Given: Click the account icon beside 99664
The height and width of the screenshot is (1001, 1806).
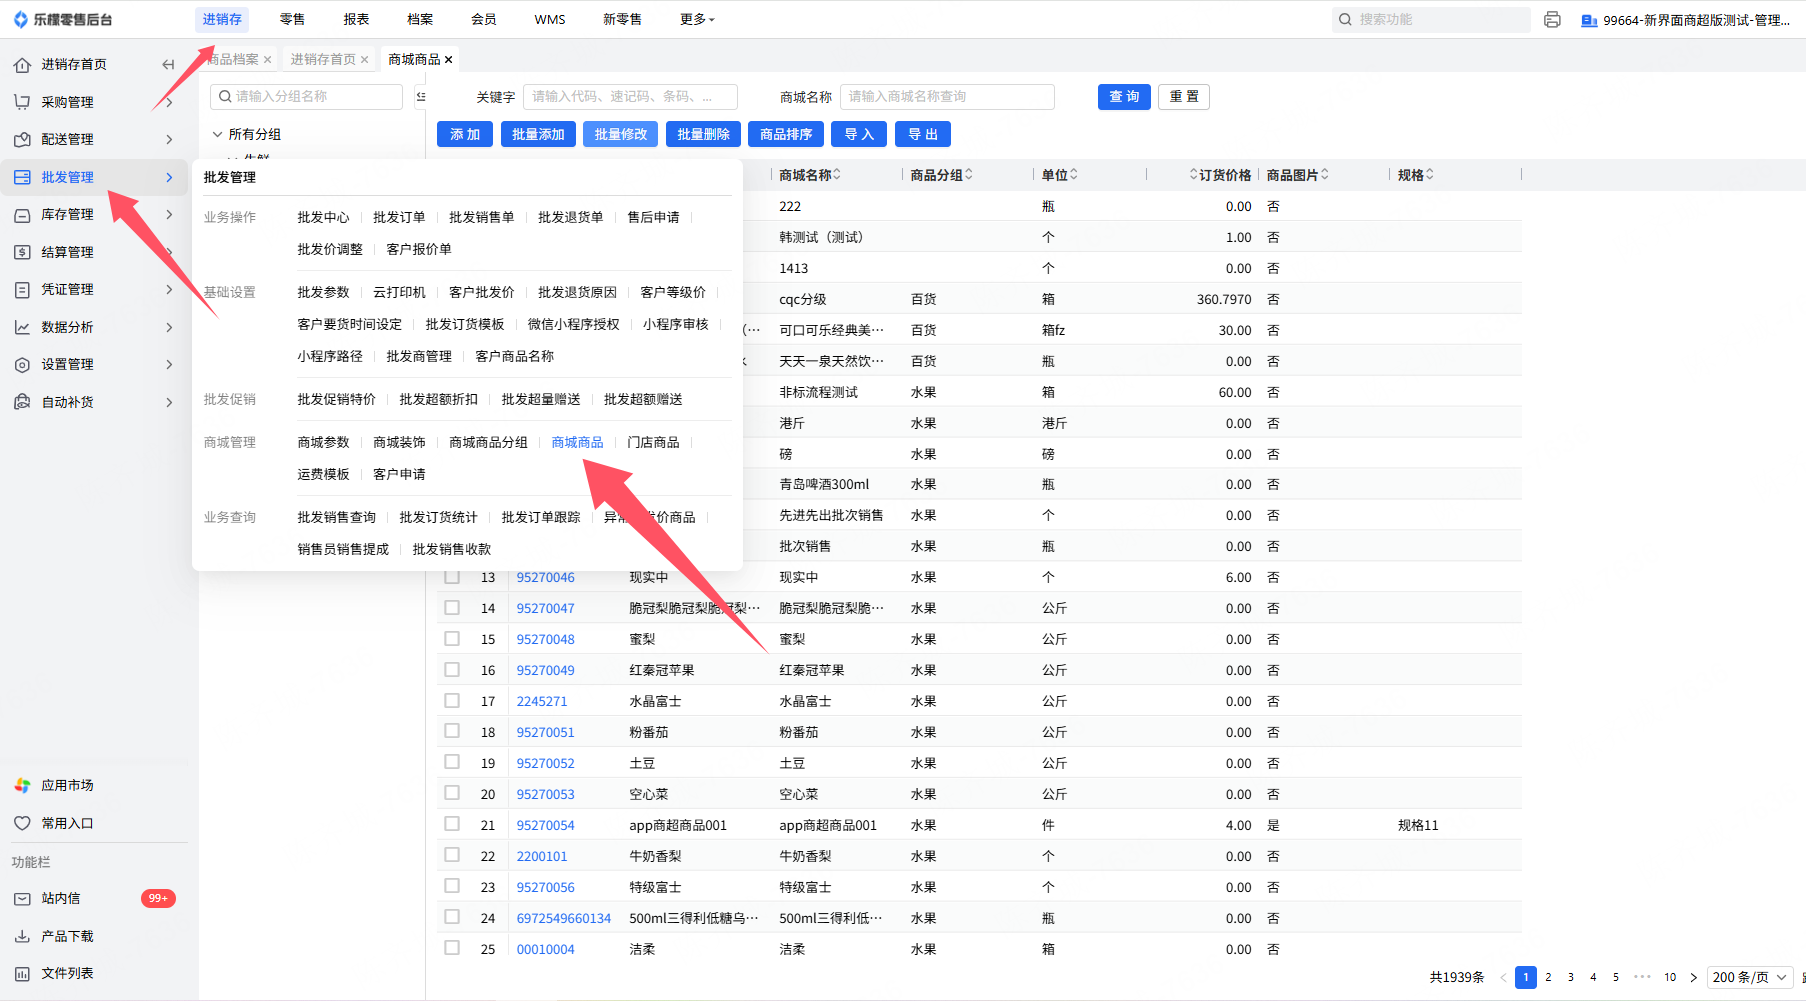Looking at the screenshot, I should tap(1589, 20).
